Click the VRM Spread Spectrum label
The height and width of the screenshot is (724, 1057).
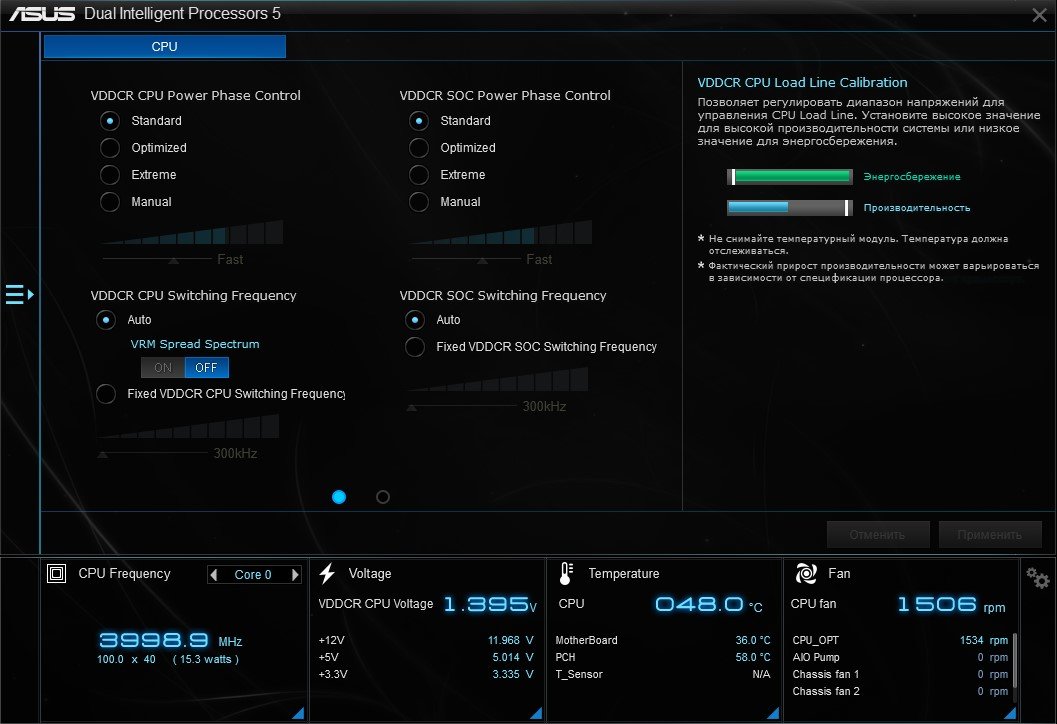click(x=195, y=344)
